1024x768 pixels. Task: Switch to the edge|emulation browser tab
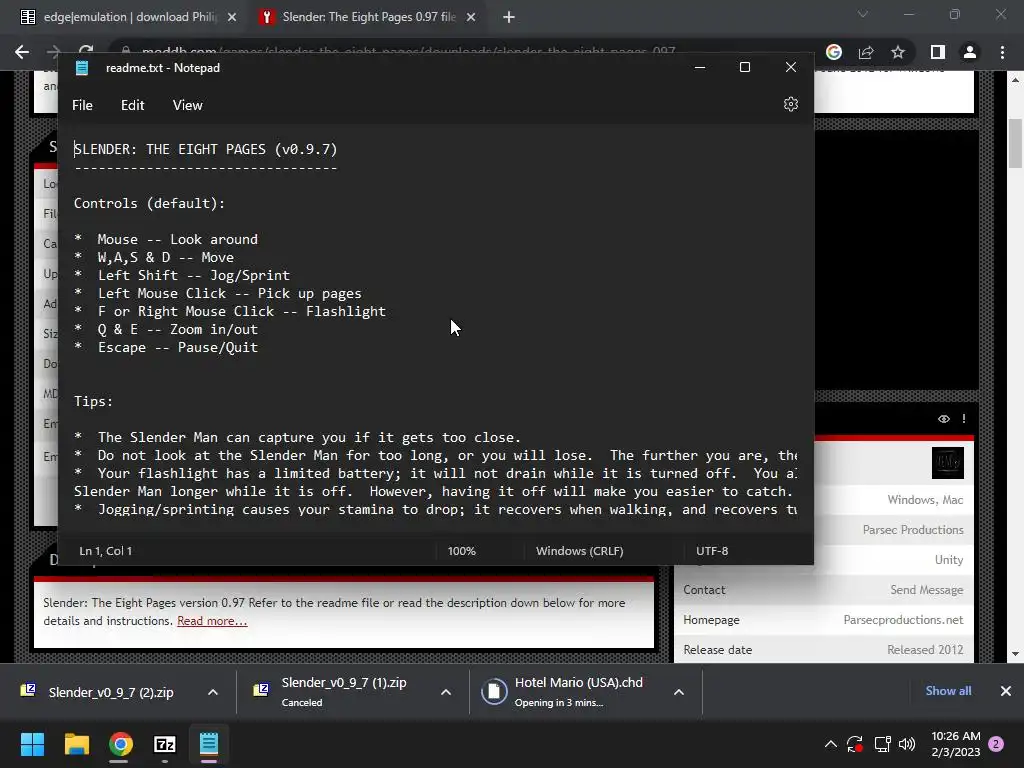click(129, 17)
